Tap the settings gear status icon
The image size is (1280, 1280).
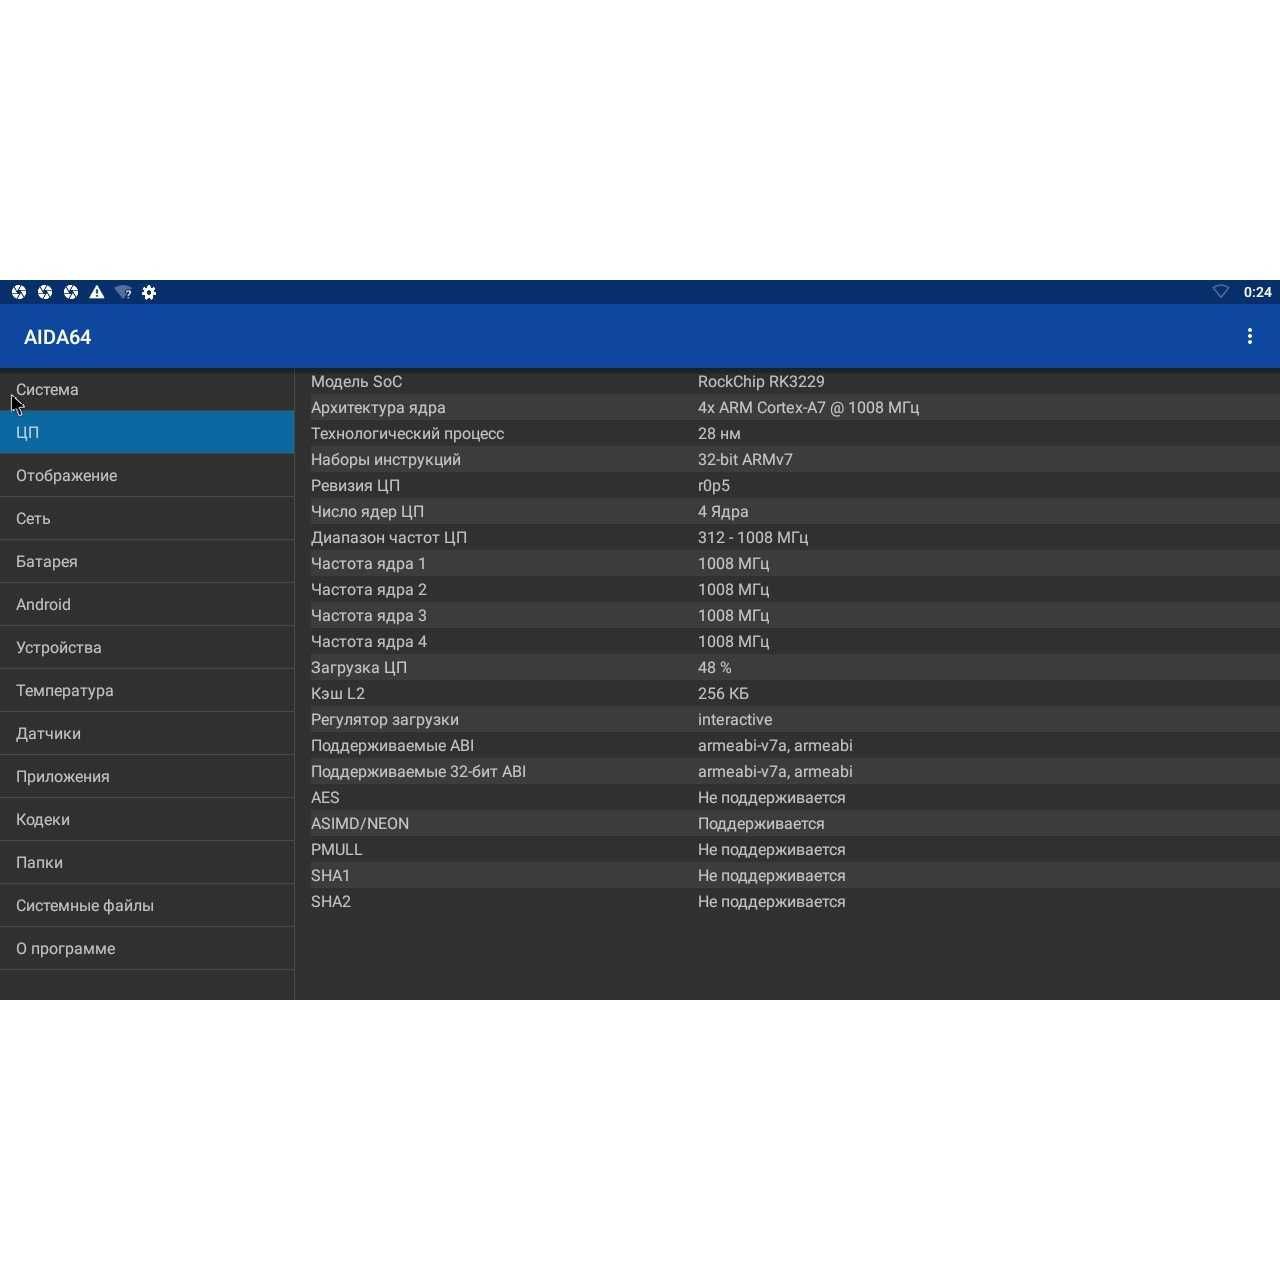coord(149,292)
